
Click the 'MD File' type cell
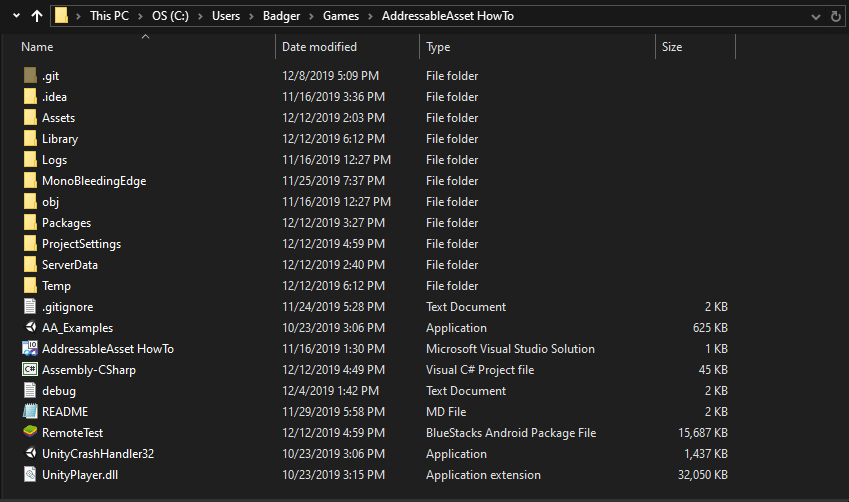[x=446, y=412]
